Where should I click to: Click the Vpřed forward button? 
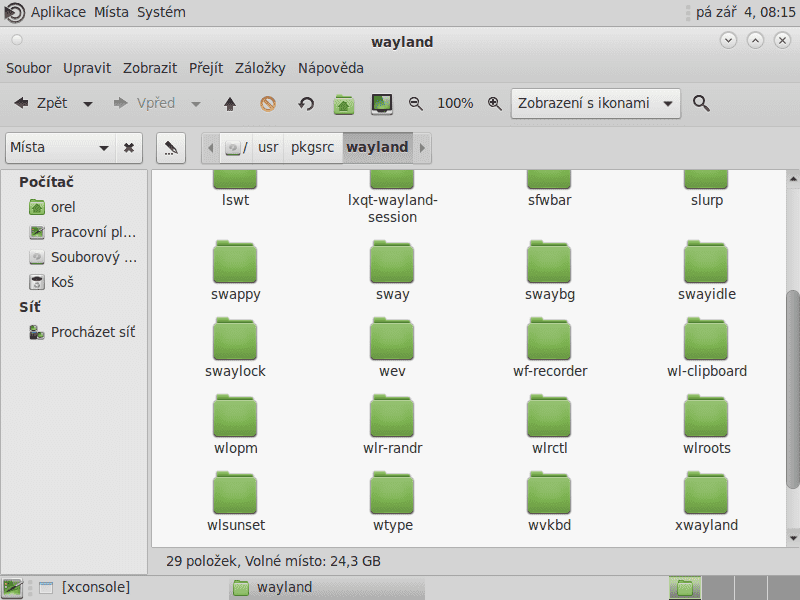click(x=144, y=104)
